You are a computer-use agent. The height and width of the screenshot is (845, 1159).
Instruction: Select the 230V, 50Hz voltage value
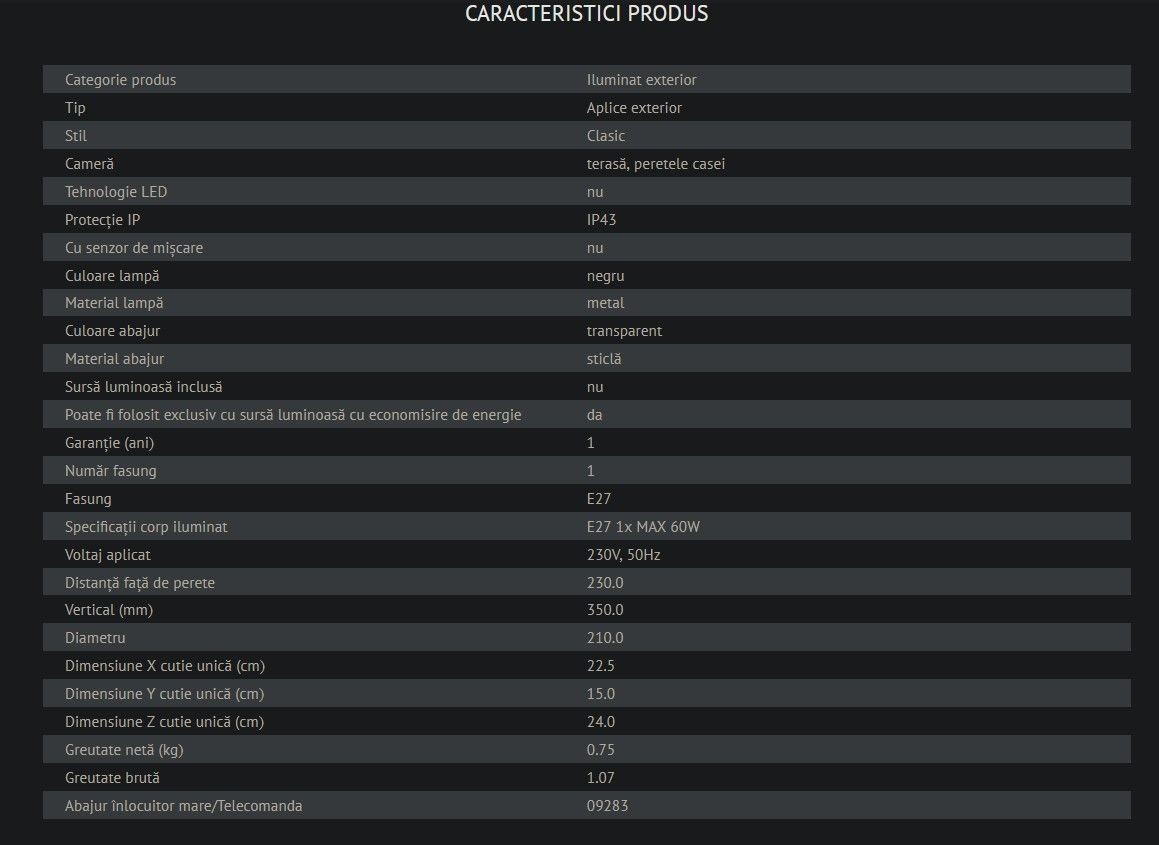point(624,555)
